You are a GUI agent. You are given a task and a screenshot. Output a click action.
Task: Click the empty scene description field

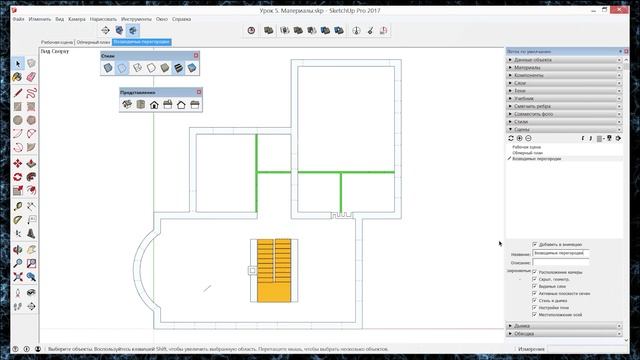[560, 262]
